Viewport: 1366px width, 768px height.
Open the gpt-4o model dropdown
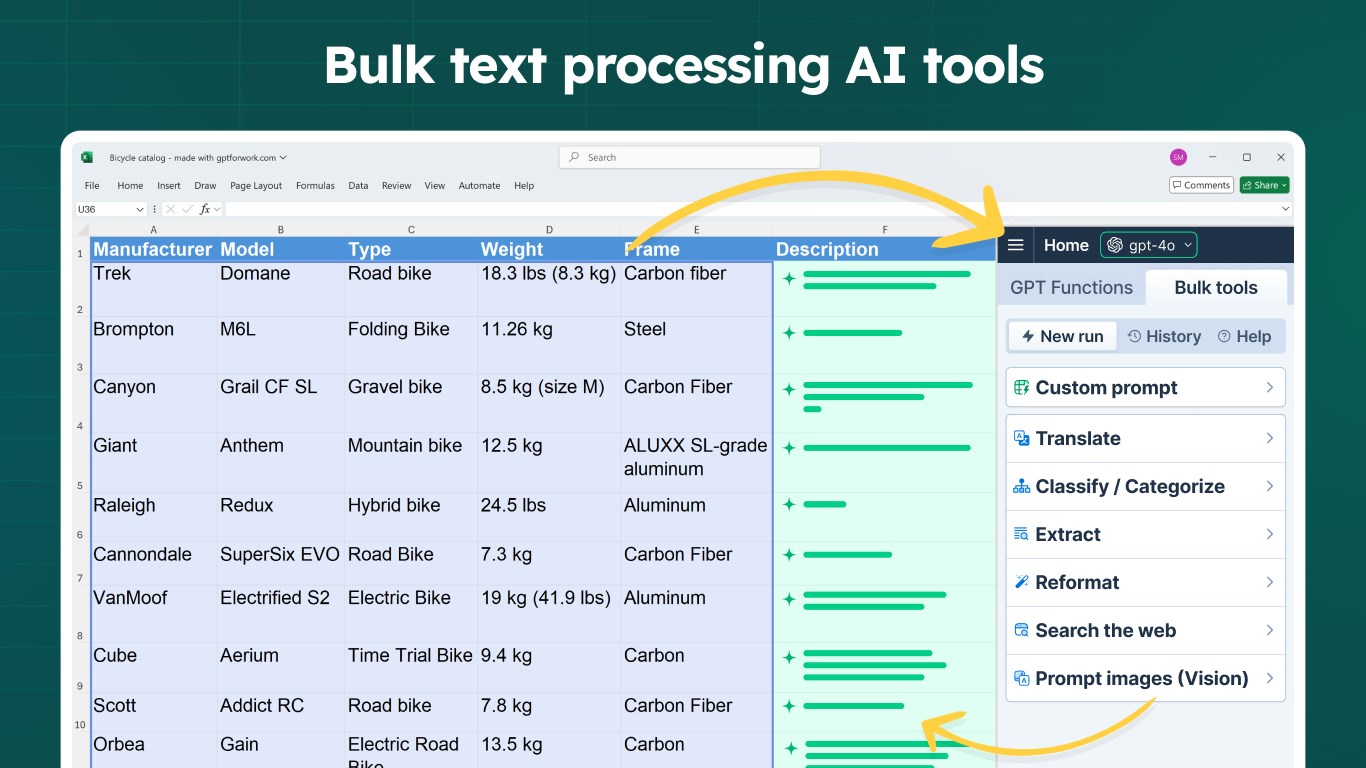(1148, 245)
